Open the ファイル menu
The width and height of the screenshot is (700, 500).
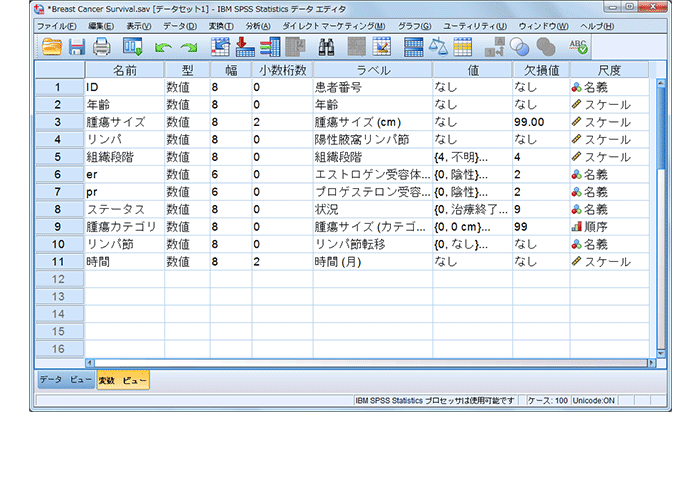56,26
